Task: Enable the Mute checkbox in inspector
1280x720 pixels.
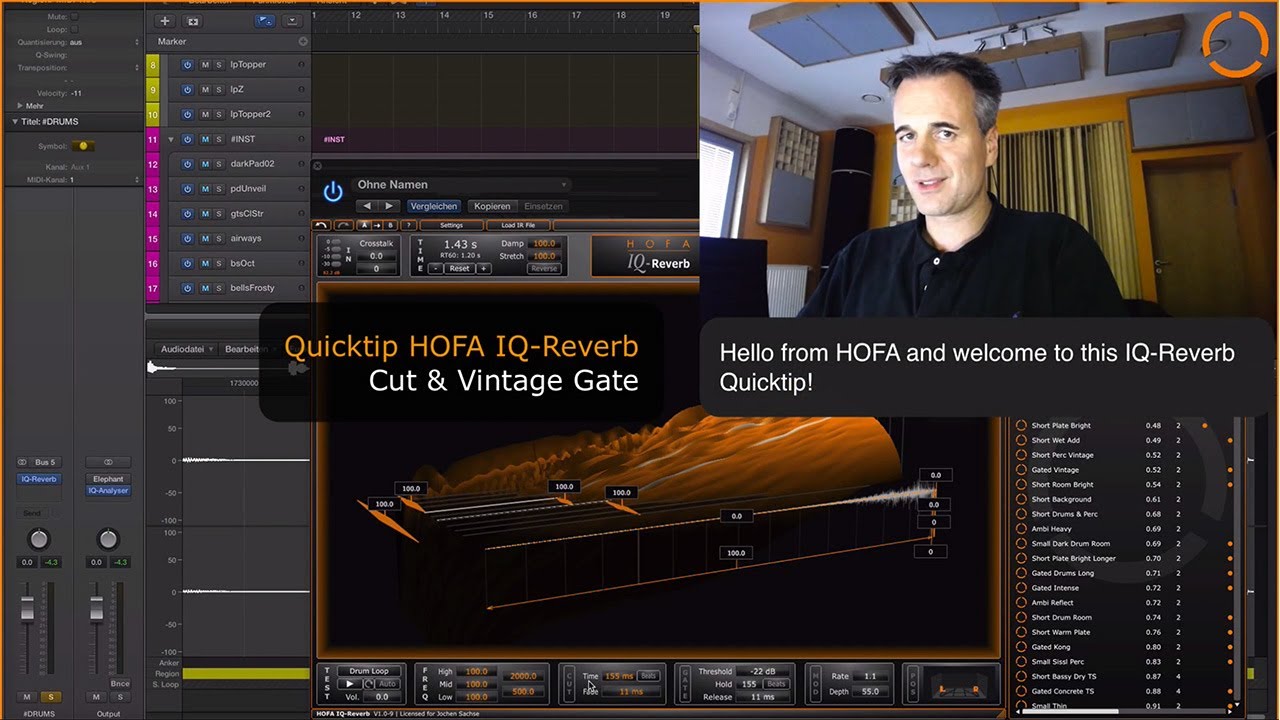Action: pos(73,17)
